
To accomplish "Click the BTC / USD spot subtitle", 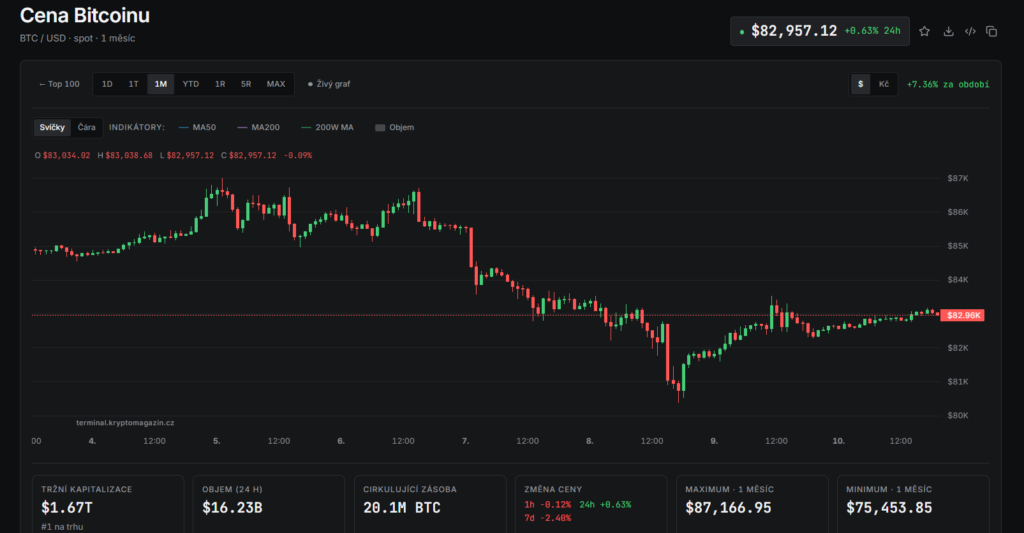I will pos(77,39).
